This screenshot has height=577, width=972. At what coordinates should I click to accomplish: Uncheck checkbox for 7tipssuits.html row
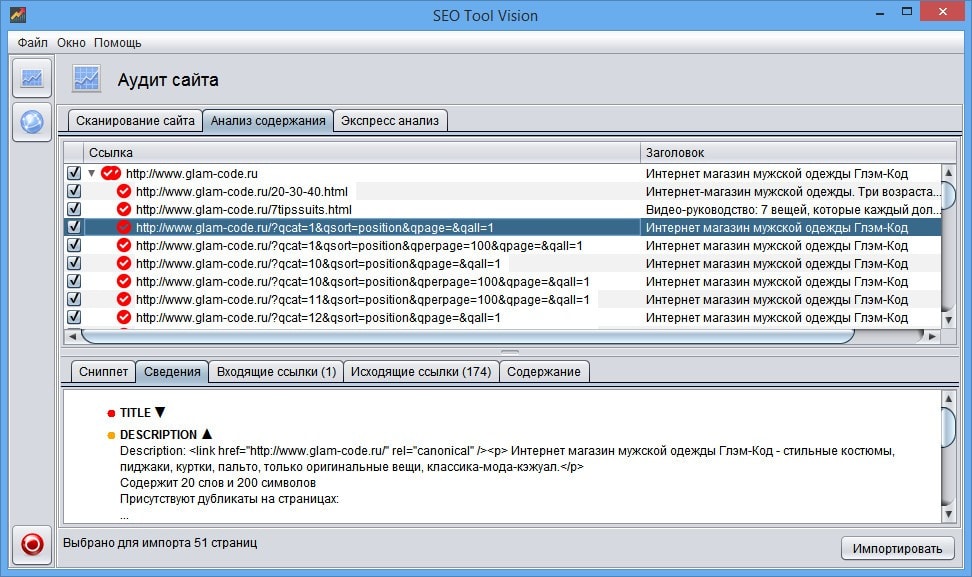(x=74, y=209)
